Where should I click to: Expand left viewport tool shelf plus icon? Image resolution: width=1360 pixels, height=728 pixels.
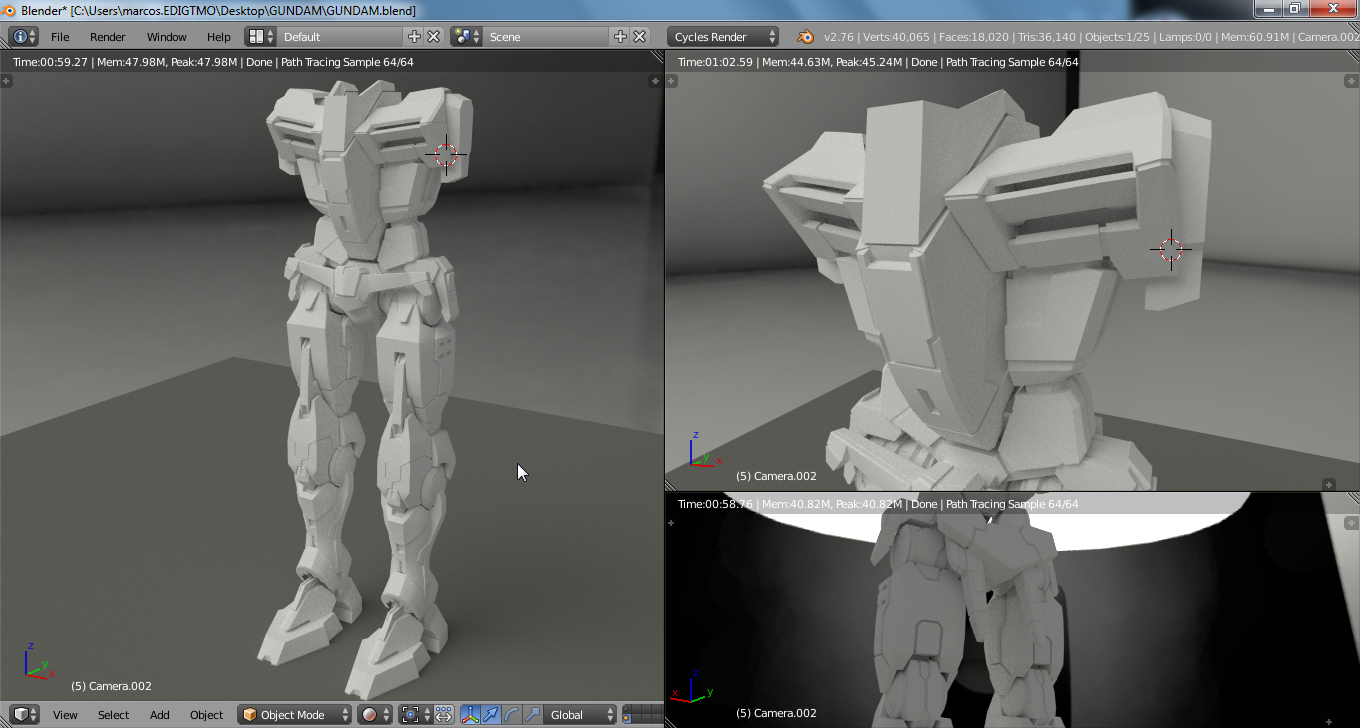[x=6, y=79]
